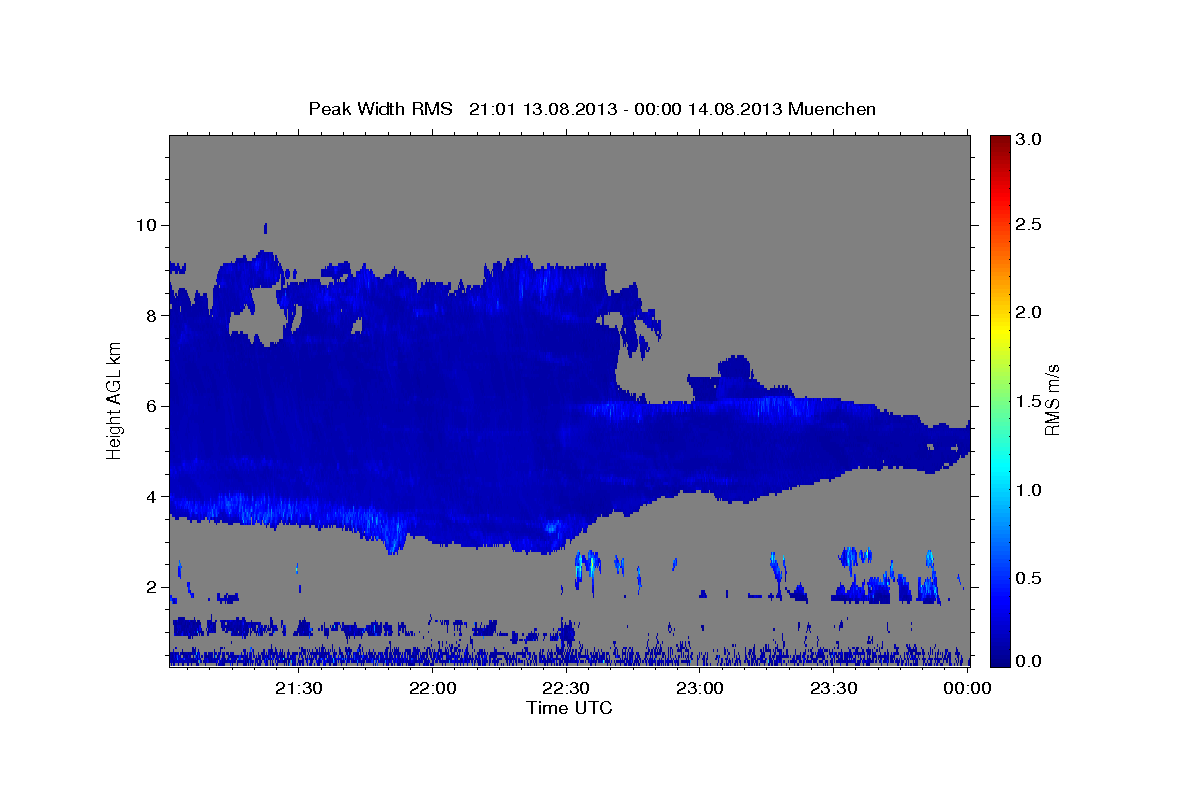Image resolution: width=1200 pixels, height=800 pixels.
Task: Click the '22:00' time axis label
Action: pos(432,688)
